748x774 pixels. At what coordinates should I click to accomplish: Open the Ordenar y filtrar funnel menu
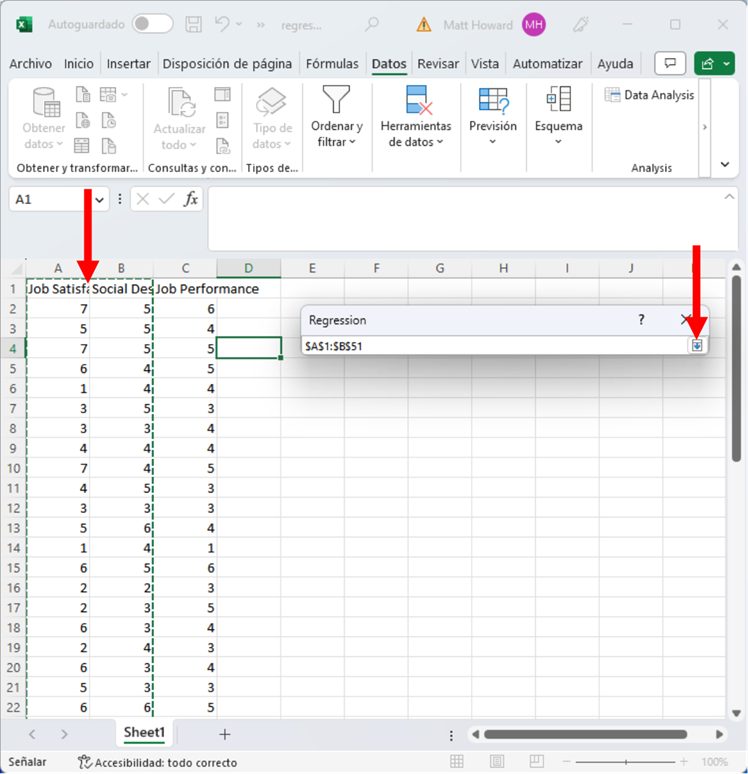(x=336, y=118)
